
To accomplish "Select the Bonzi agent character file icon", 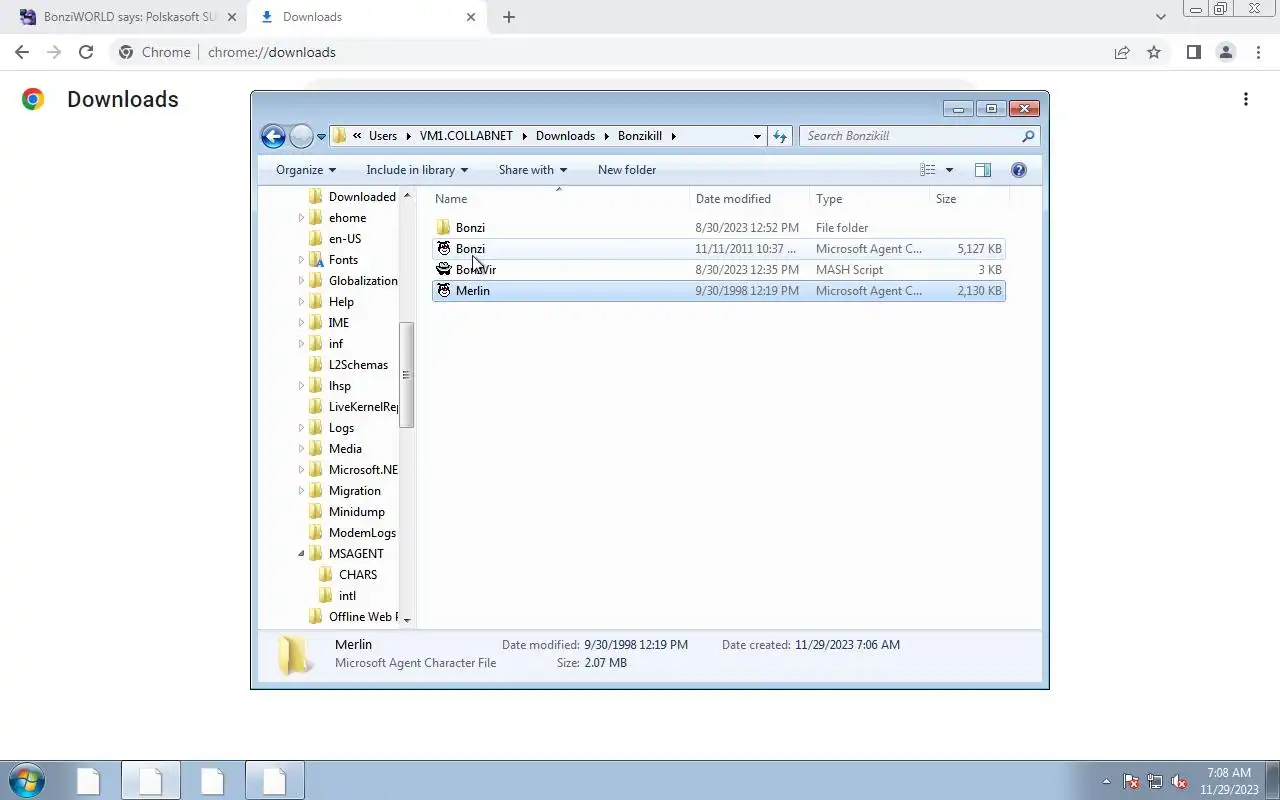I will tap(444, 249).
